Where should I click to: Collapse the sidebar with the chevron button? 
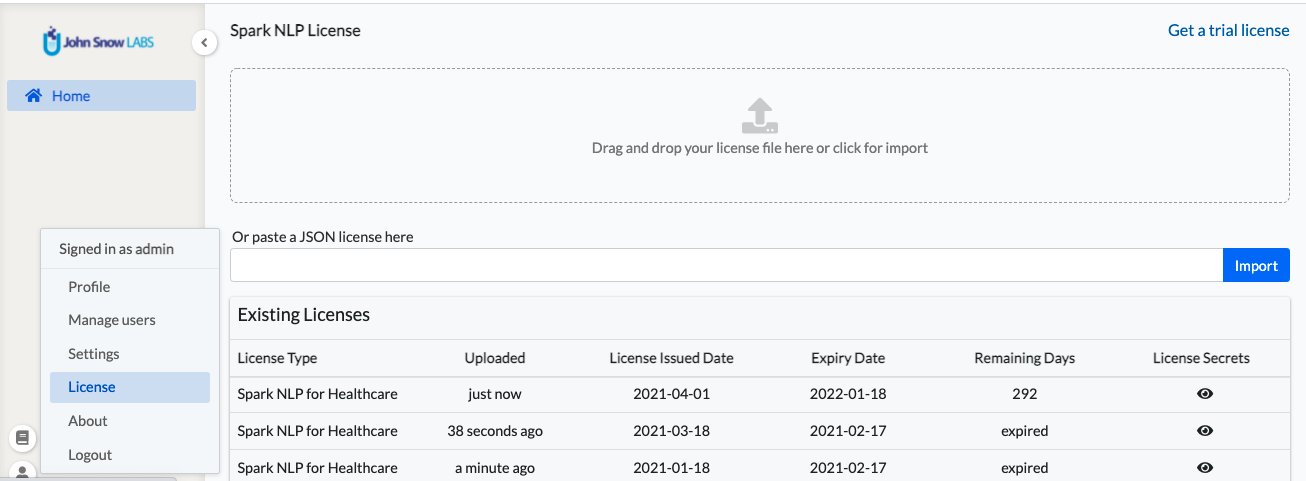[x=204, y=43]
